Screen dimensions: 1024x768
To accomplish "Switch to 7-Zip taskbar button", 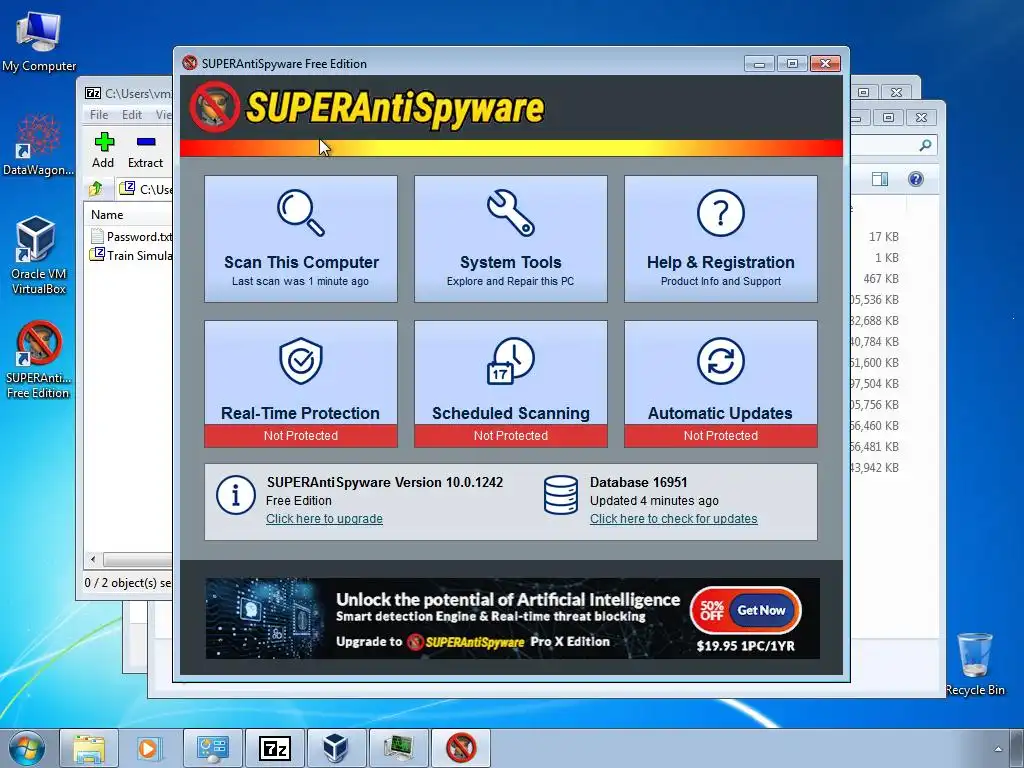I will [x=274, y=748].
